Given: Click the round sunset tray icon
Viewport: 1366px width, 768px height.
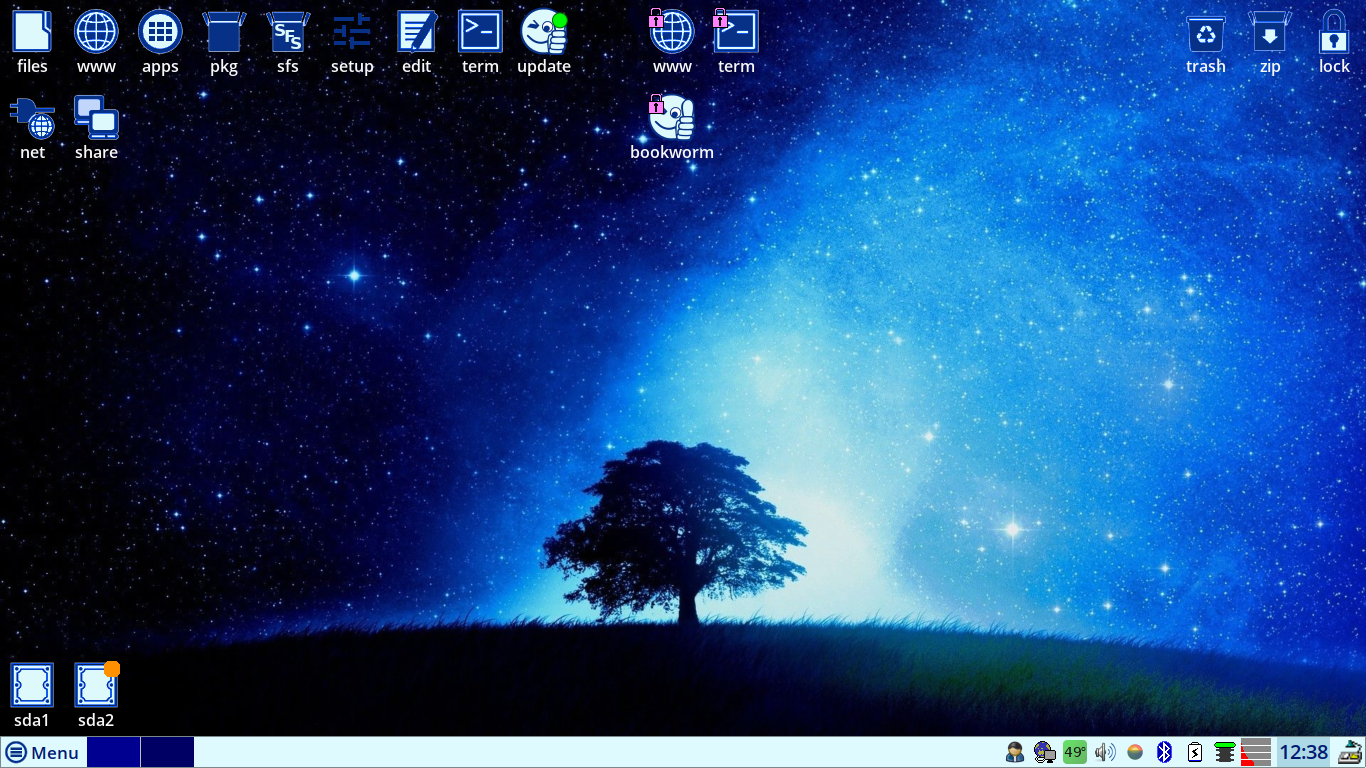Looking at the screenshot, I should coord(1135,752).
